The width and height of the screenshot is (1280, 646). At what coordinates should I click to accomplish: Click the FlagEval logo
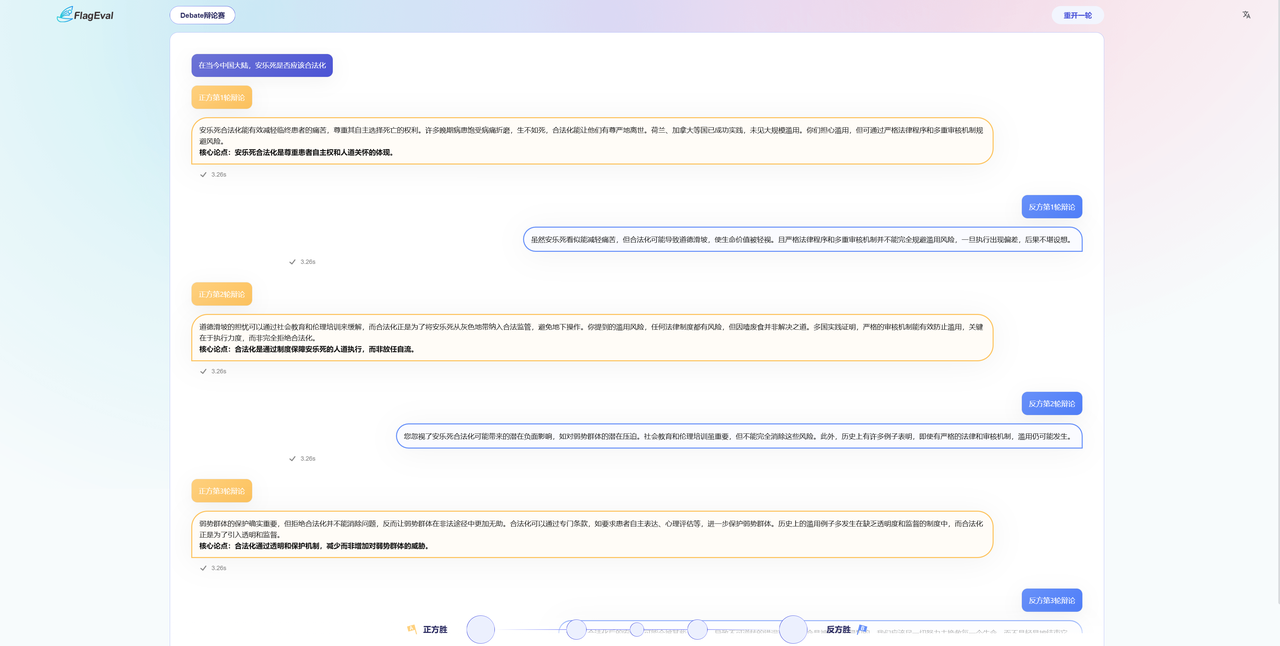[78, 15]
